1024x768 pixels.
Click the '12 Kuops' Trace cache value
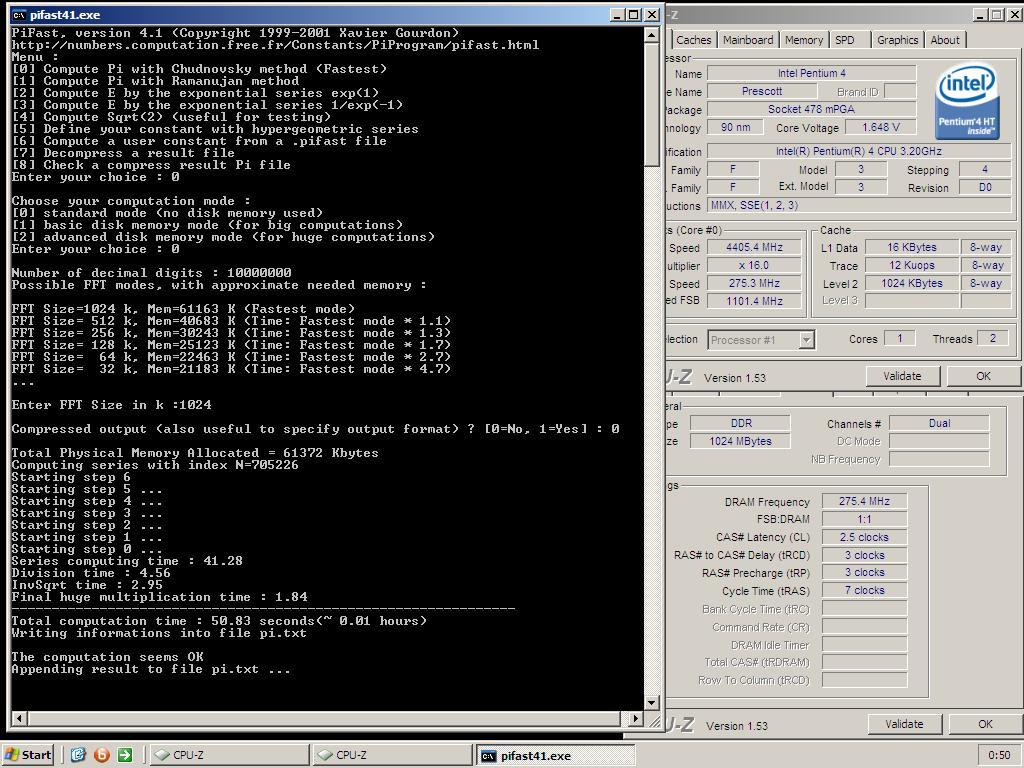[x=912, y=265]
